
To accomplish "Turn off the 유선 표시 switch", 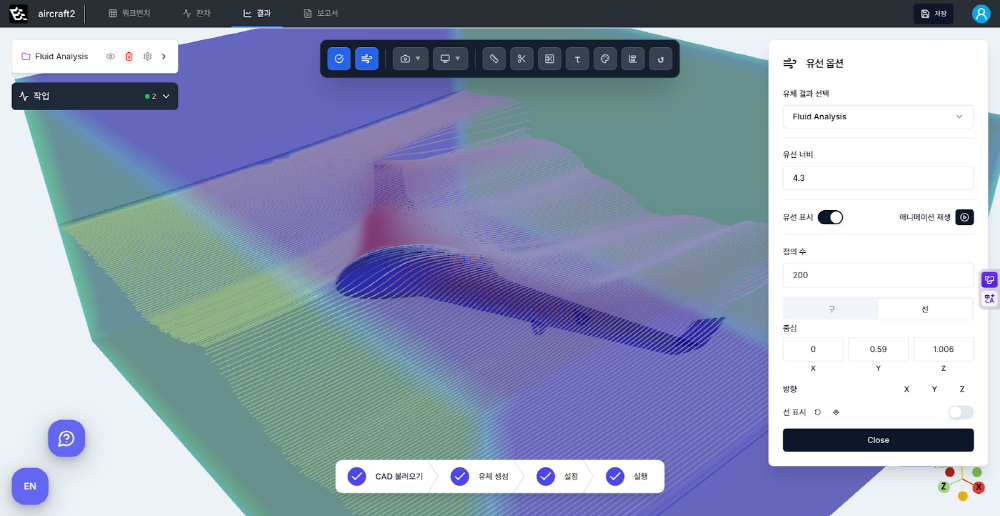I will point(830,217).
